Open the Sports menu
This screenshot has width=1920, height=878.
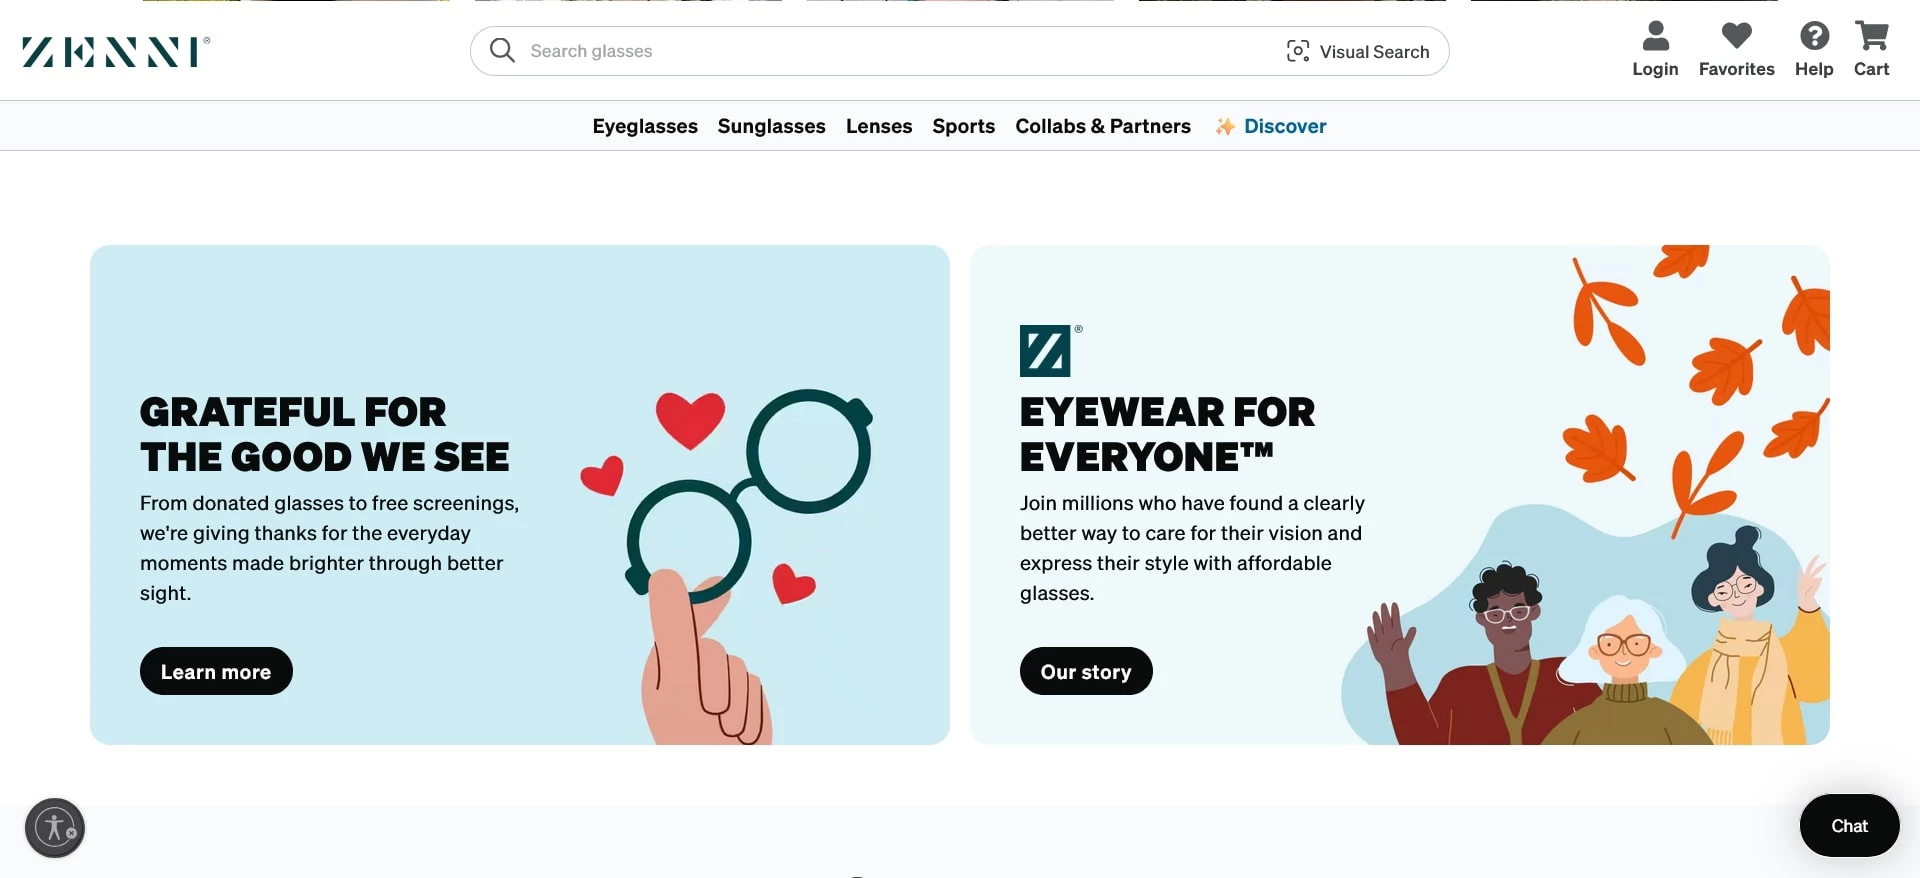pyautogui.click(x=963, y=126)
